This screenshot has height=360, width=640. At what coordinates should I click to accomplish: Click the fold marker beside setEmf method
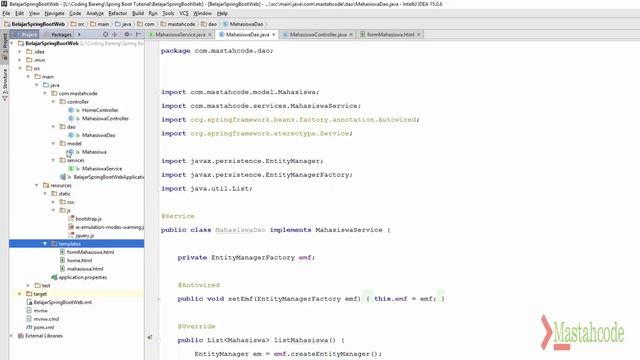click(x=159, y=299)
